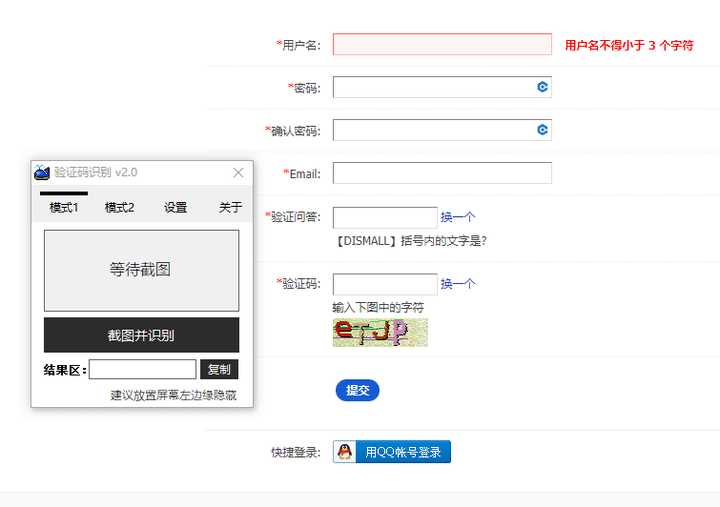Click the 输入下图中的字符 hint text
Viewport: 720px width, 507px height.
pos(378,307)
